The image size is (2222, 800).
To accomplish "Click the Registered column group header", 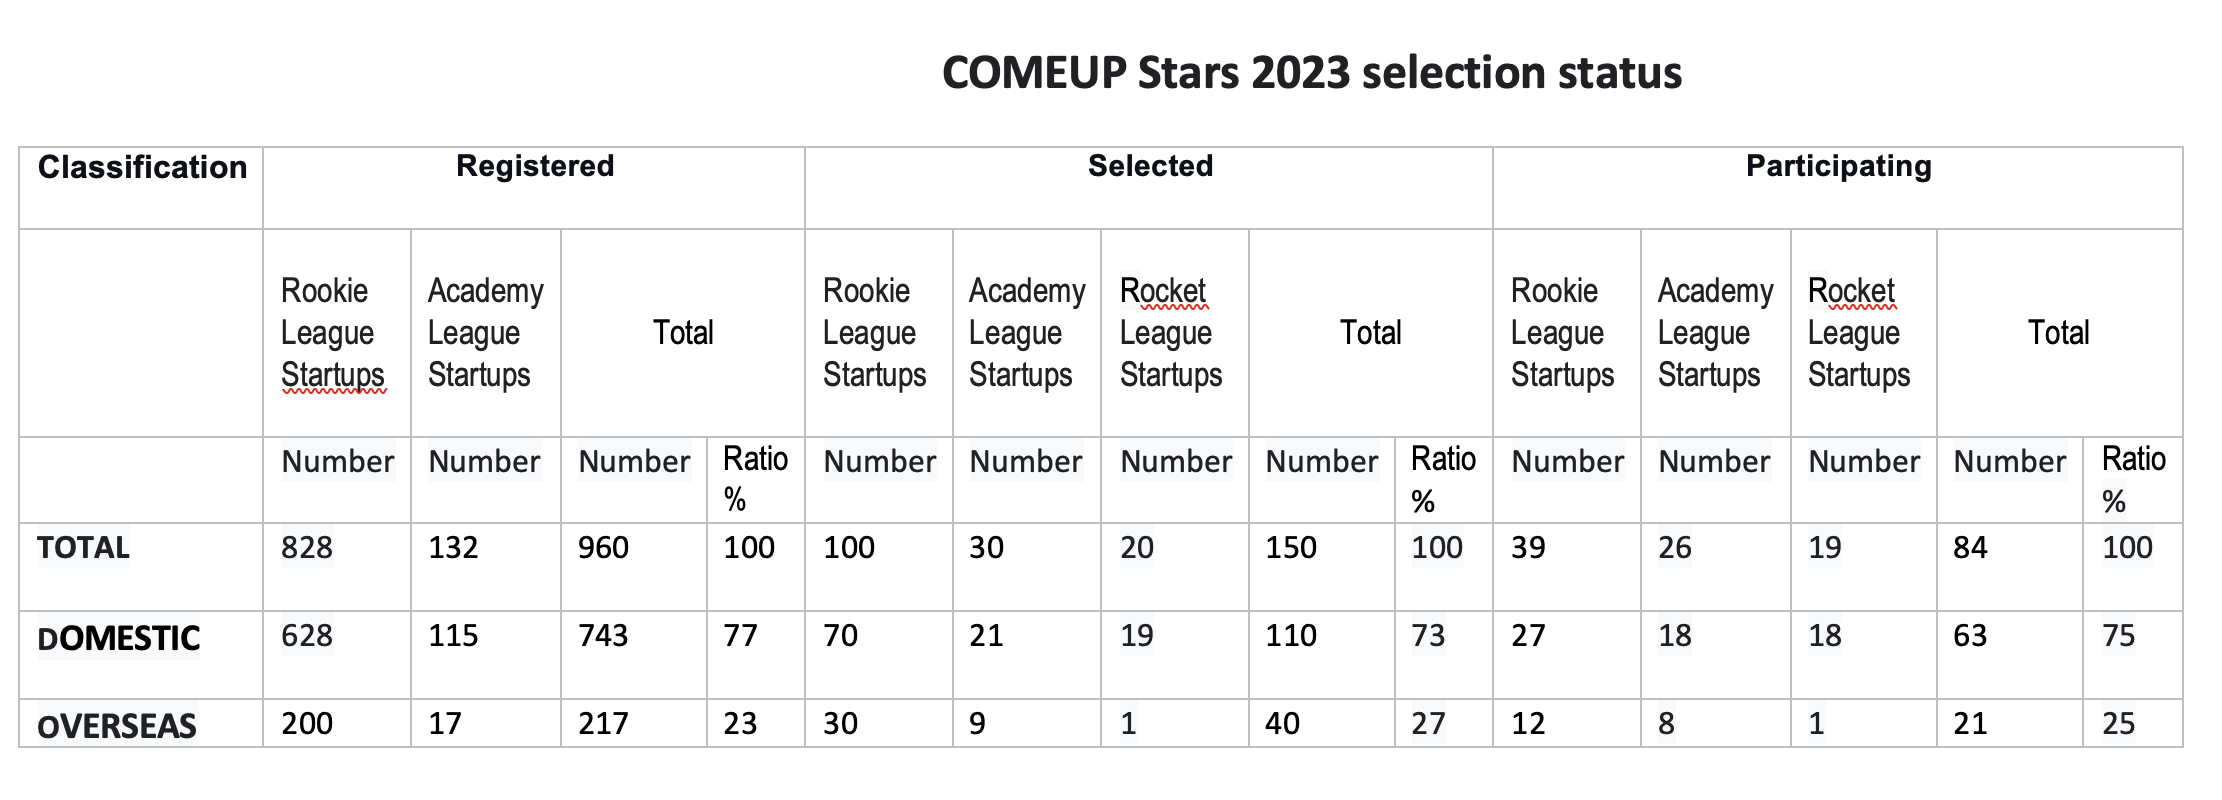I will tap(535, 166).
